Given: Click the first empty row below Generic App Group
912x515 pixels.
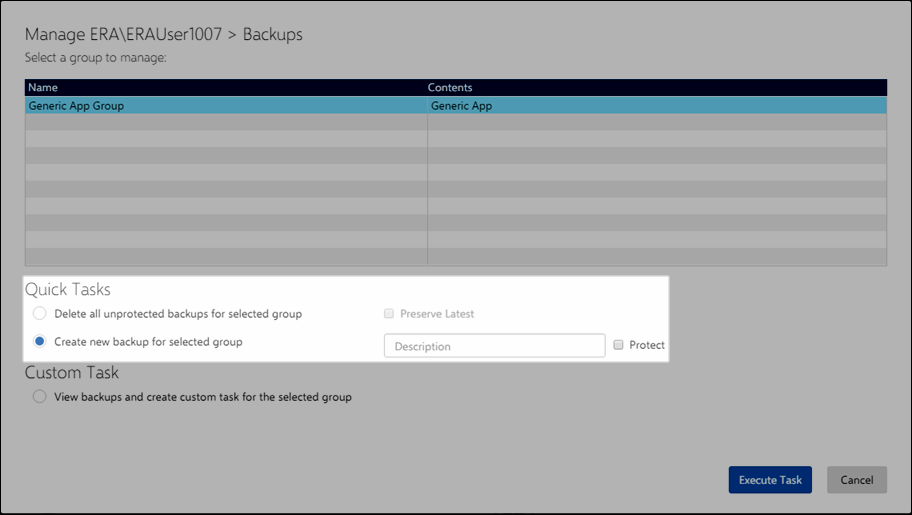Looking at the screenshot, I should click(226, 122).
